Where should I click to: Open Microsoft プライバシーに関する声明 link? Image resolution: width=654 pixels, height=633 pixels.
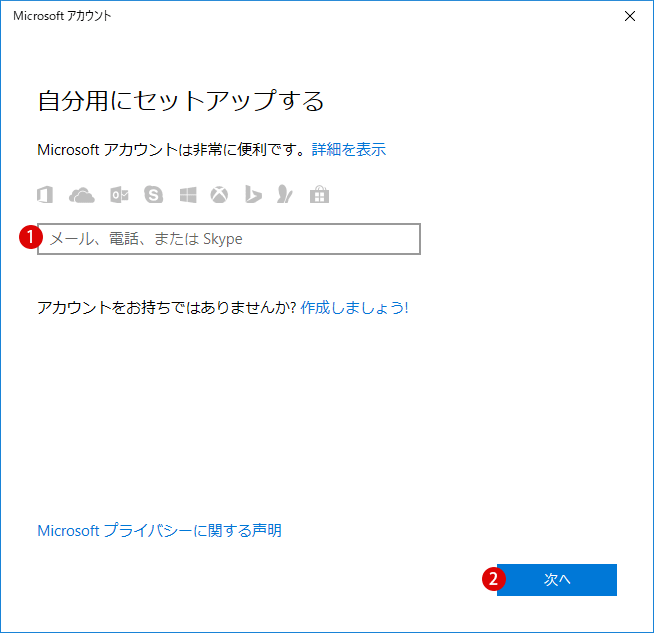pos(159,530)
